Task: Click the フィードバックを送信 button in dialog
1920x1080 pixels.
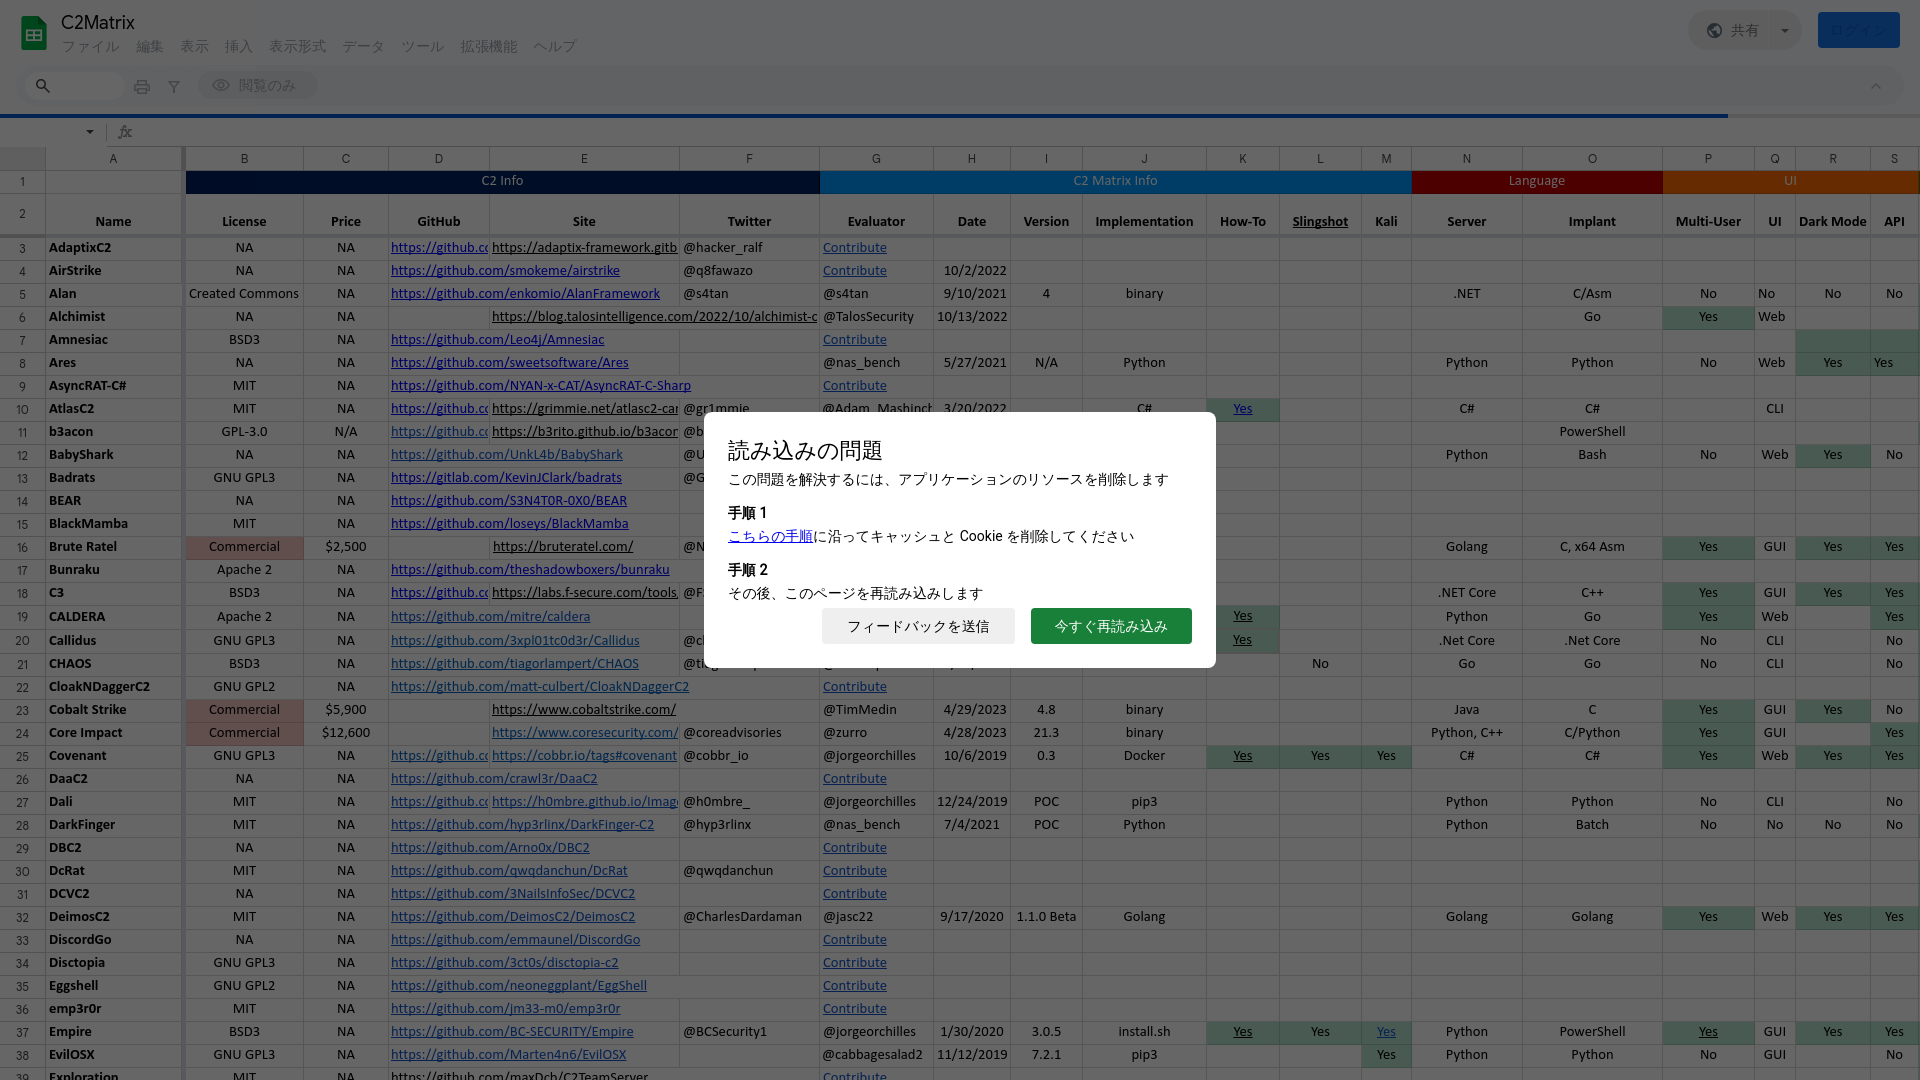Action: pos(918,626)
